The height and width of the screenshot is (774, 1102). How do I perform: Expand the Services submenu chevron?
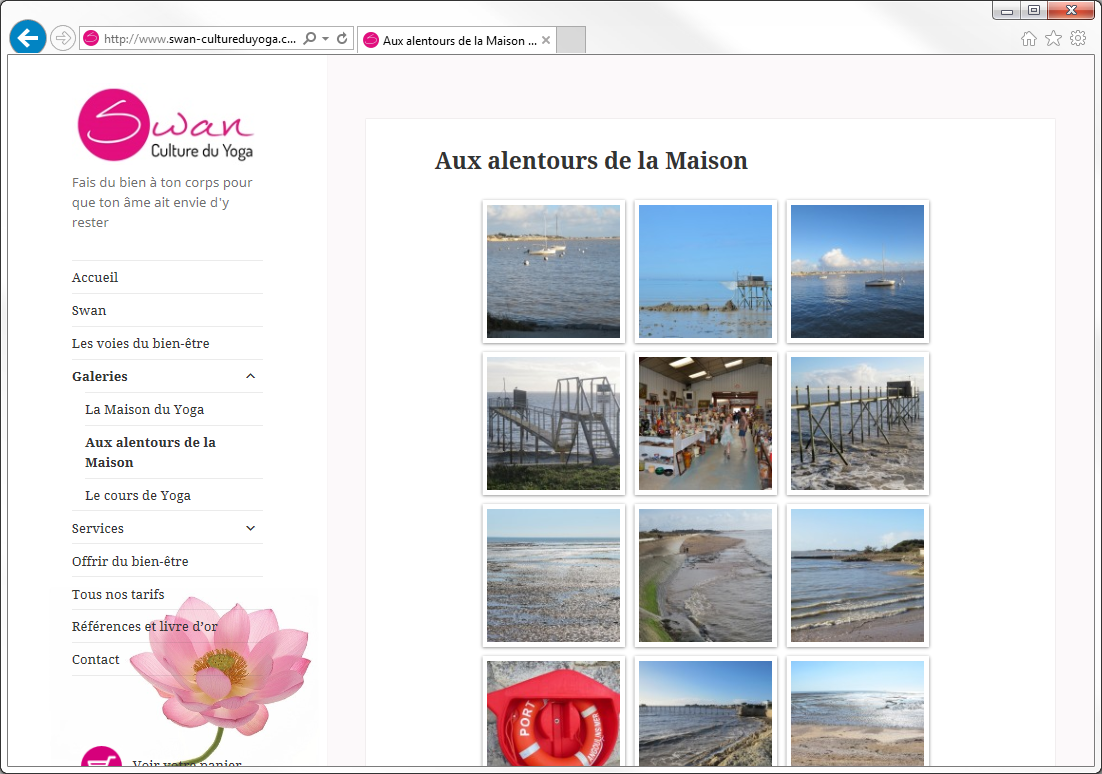click(x=250, y=528)
